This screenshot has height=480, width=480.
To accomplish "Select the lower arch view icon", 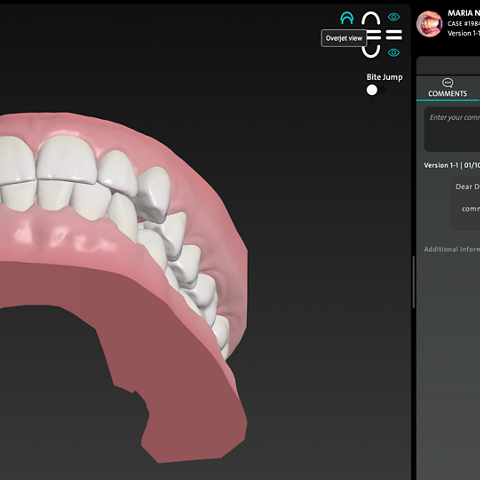I will 371,51.
